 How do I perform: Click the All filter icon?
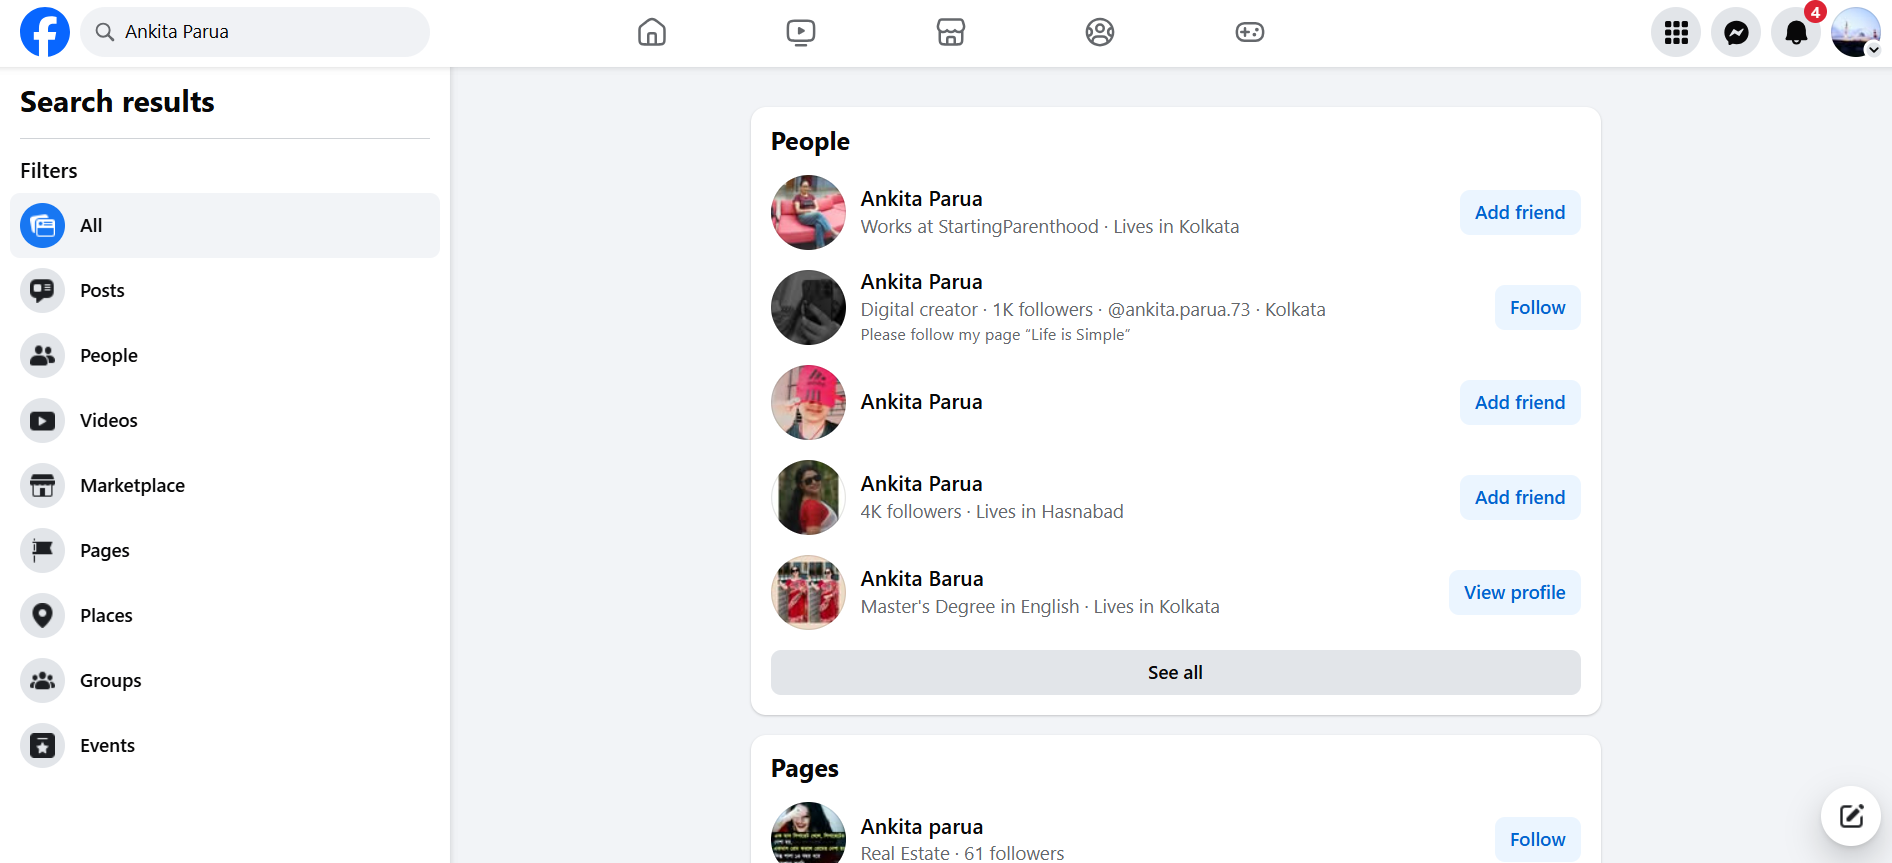coord(42,226)
